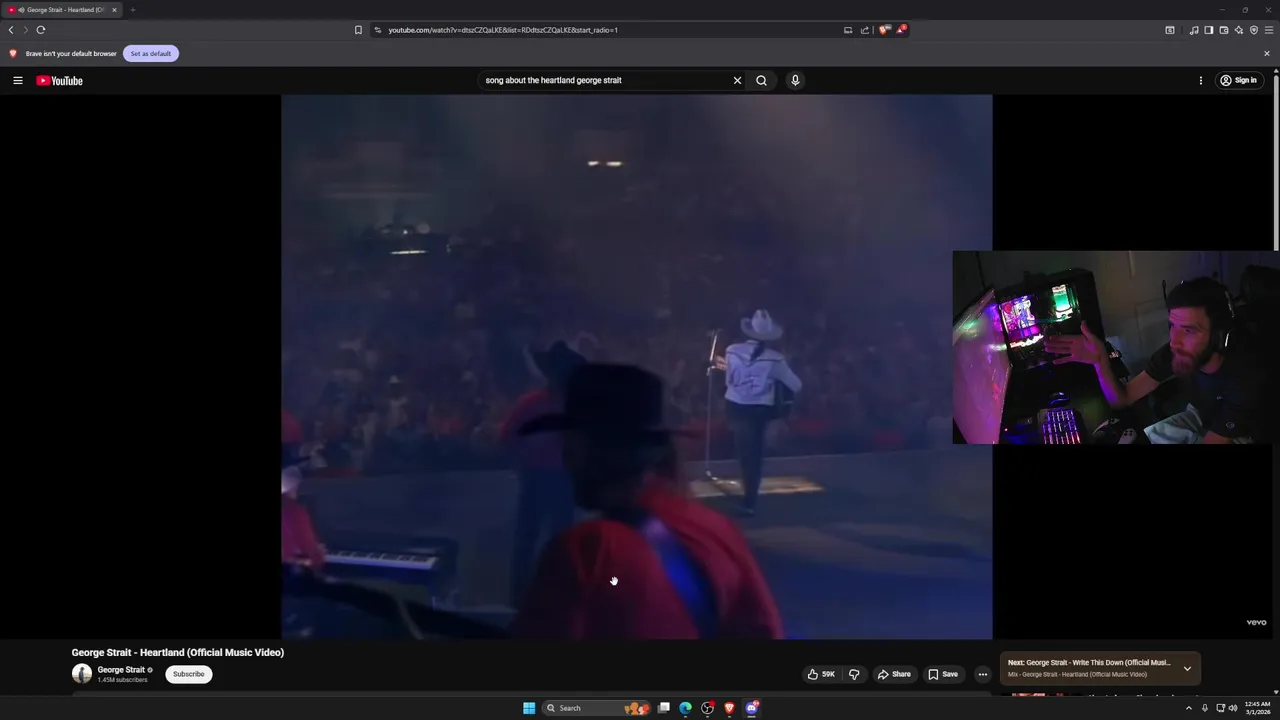The width and height of the screenshot is (1280, 720).
Task: Launch Microsoft Edge from taskbar
Action: click(x=685, y=708)
